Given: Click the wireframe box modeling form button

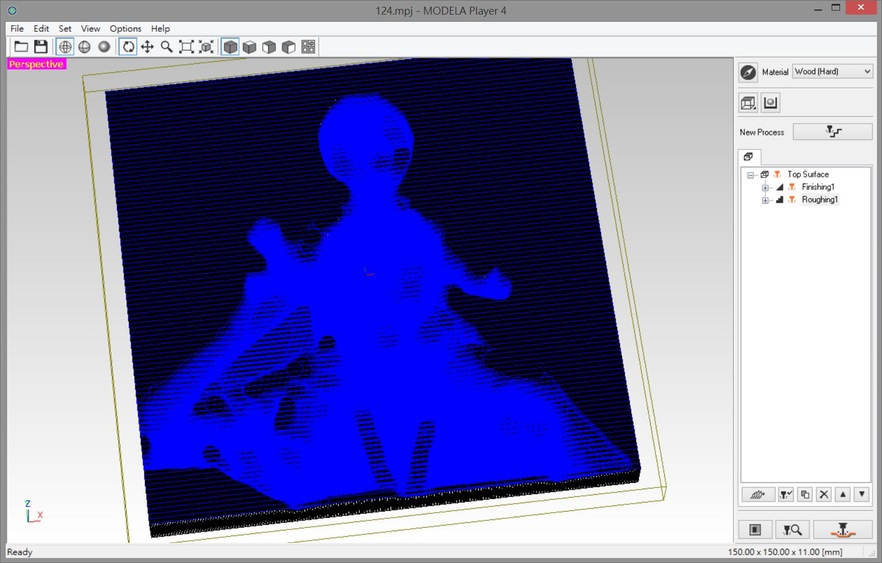Looking at the screenshot, I should coord(748,102).
